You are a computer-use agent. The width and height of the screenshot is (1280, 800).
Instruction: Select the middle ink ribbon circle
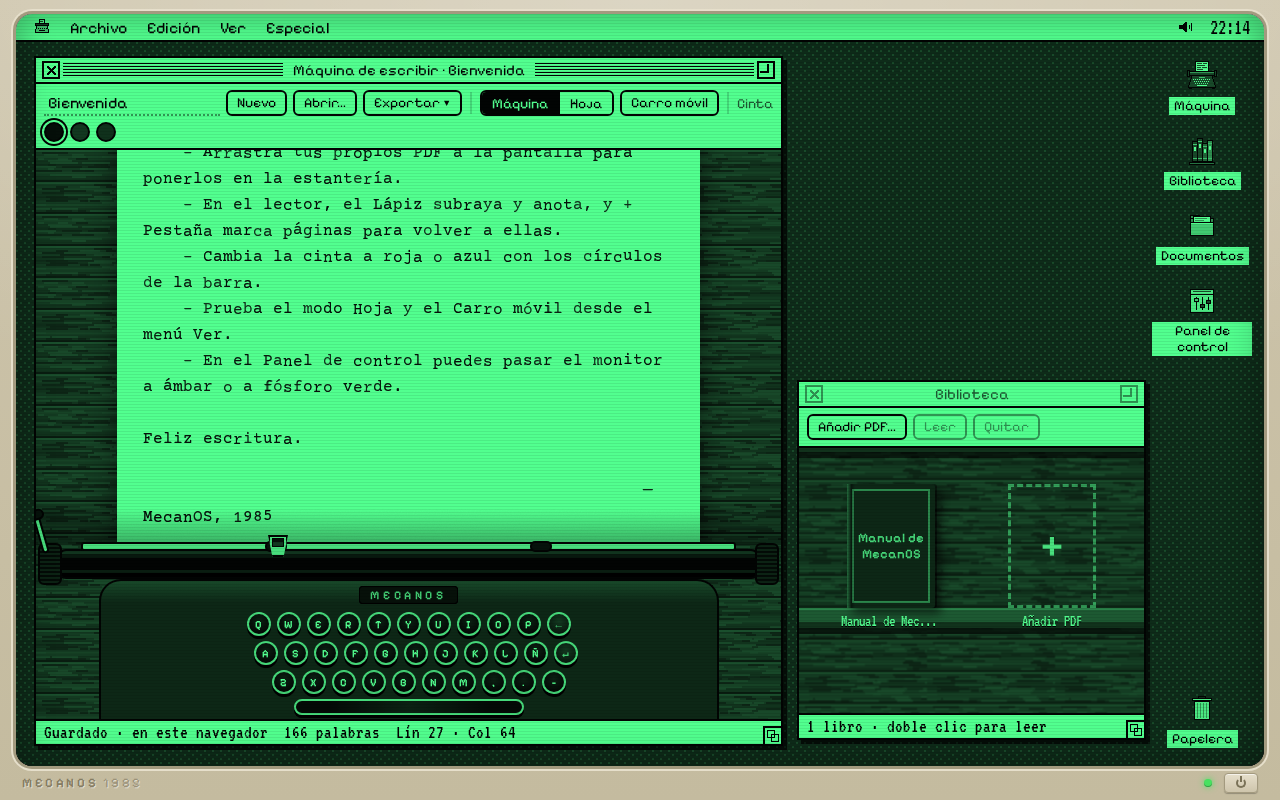(80, 132)
